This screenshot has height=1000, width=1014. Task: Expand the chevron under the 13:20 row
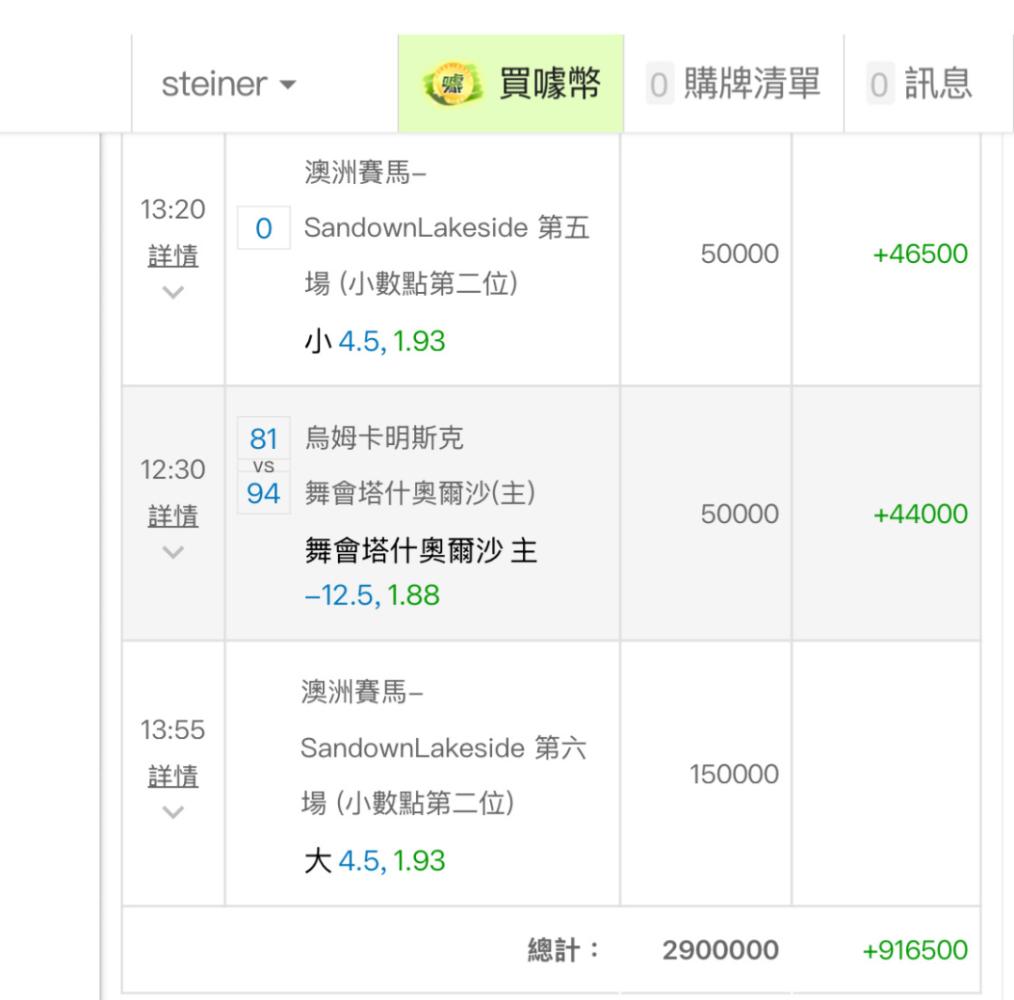(172, 293)
